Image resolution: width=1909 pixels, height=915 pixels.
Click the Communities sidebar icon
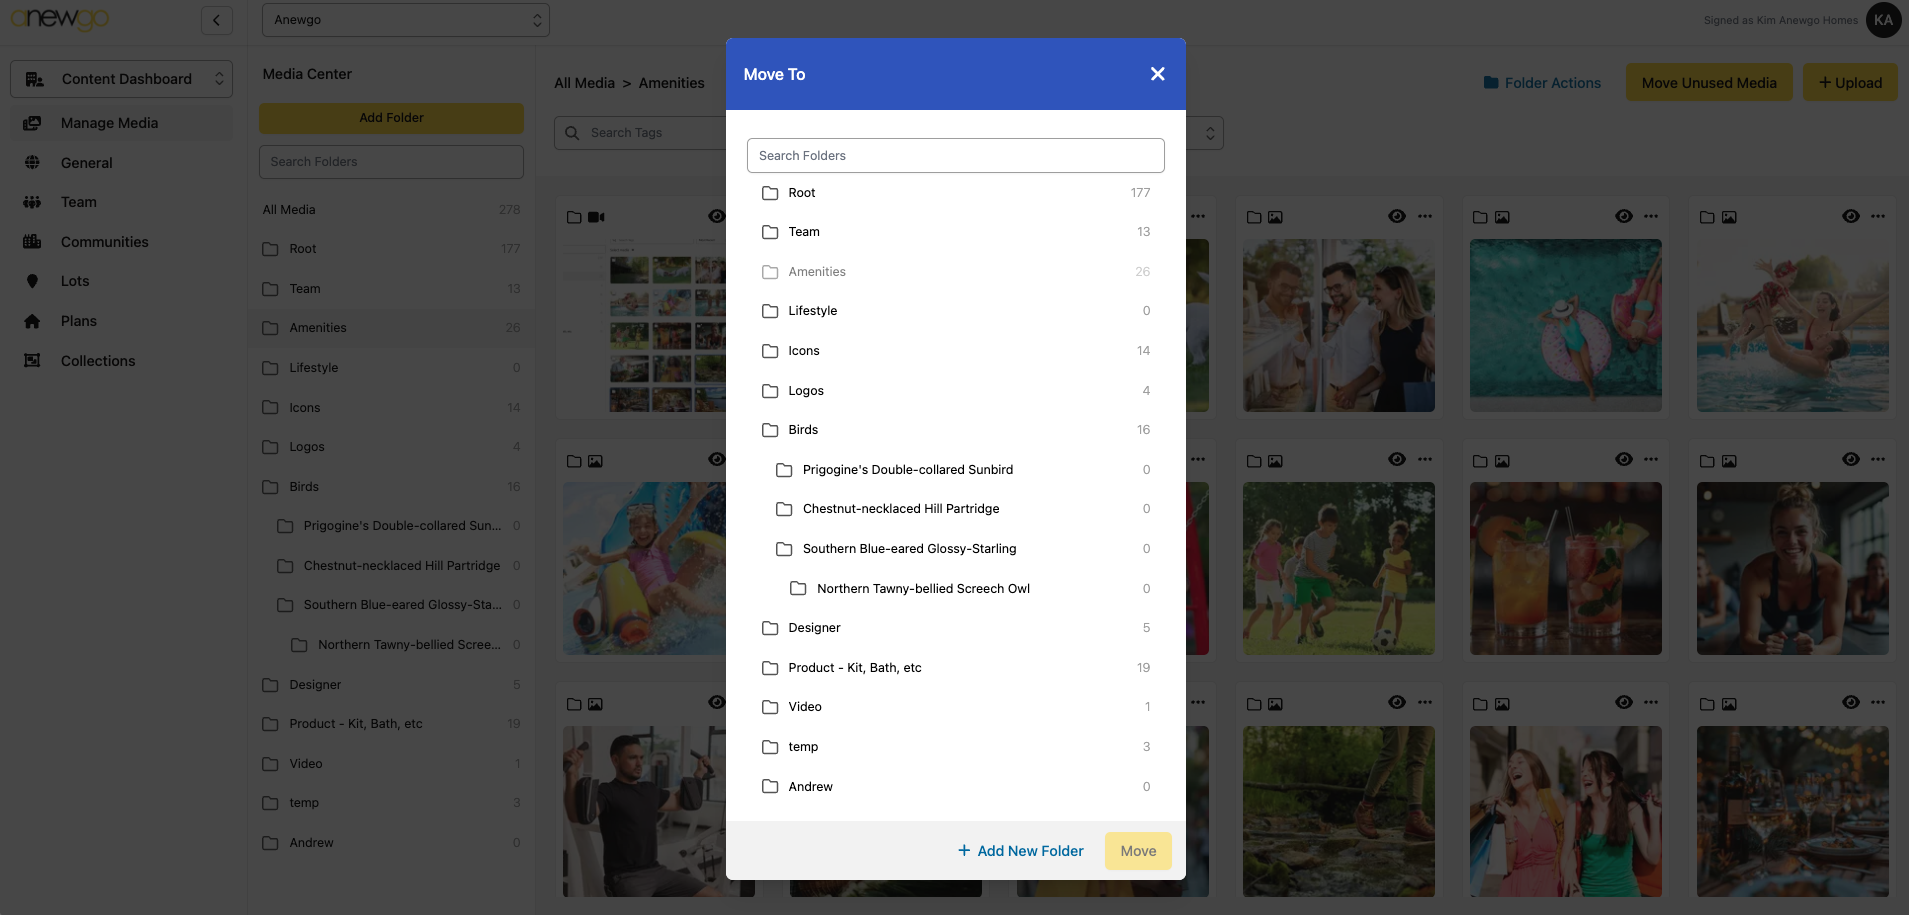click(32, 242)
